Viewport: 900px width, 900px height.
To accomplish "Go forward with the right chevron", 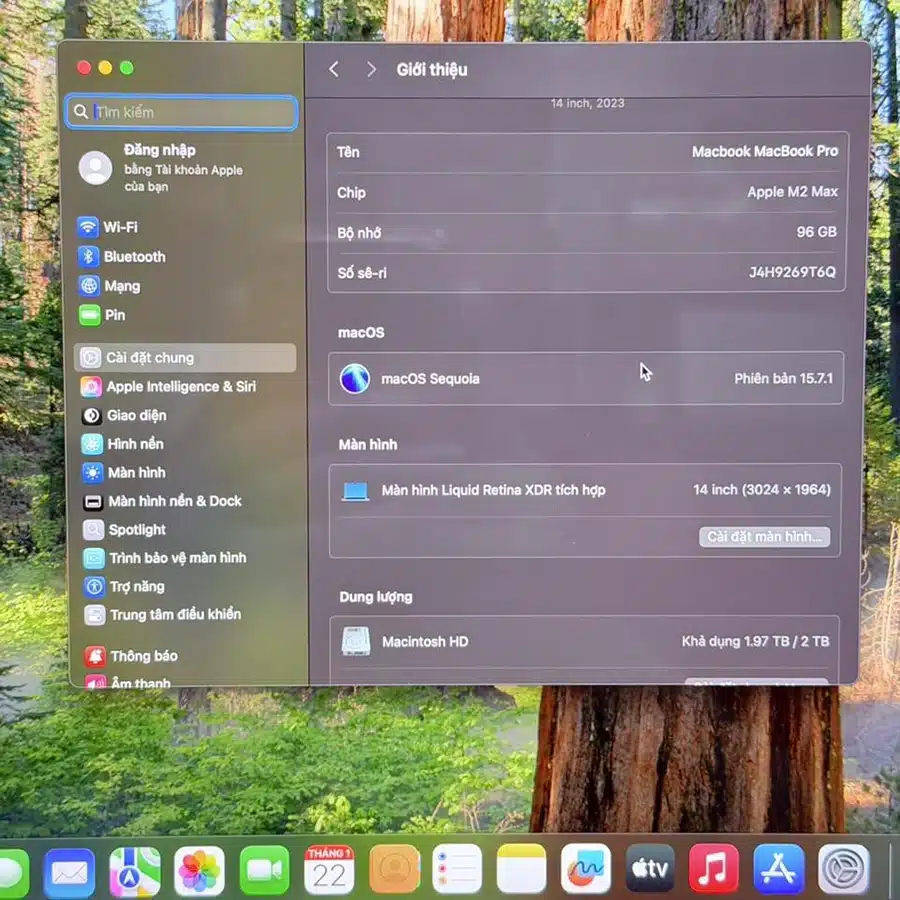I will coord(371,69).
